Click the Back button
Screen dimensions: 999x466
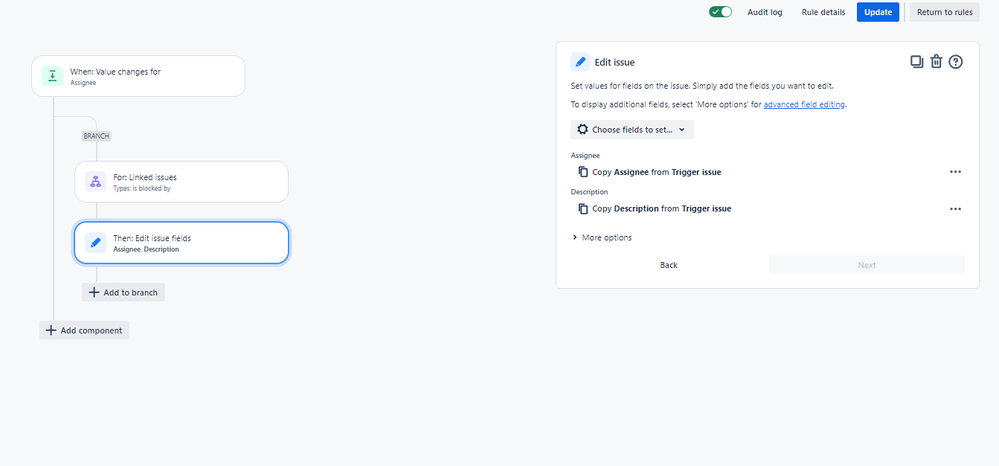pyautogui.click(x=669, y=265)
